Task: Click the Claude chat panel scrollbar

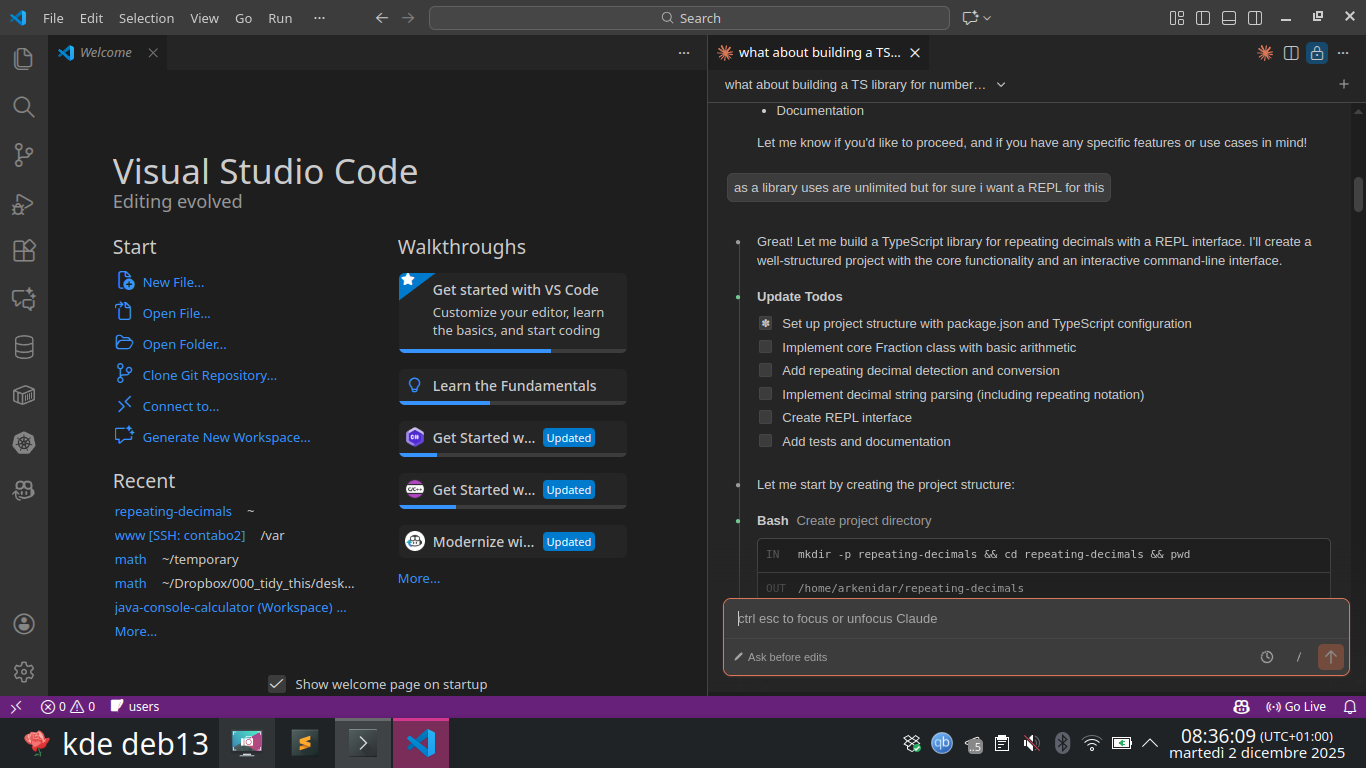Action: (1358, 194)
